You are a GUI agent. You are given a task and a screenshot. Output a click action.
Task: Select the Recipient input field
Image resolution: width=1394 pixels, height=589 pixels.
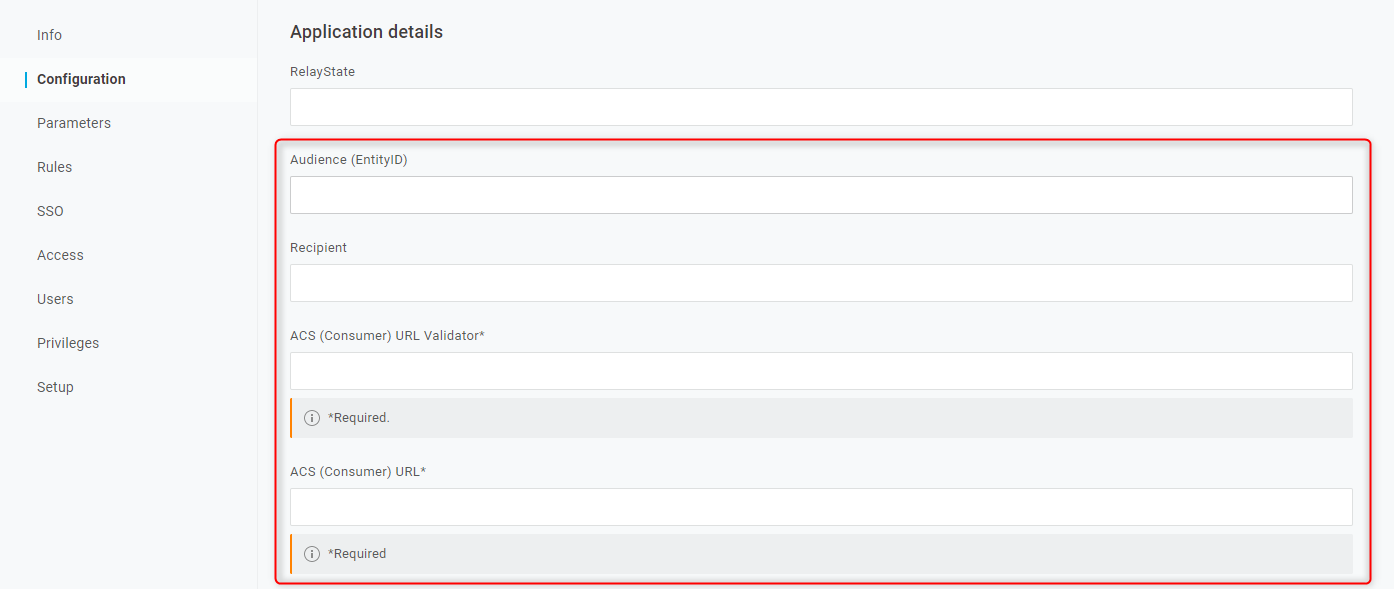[820, 283]
